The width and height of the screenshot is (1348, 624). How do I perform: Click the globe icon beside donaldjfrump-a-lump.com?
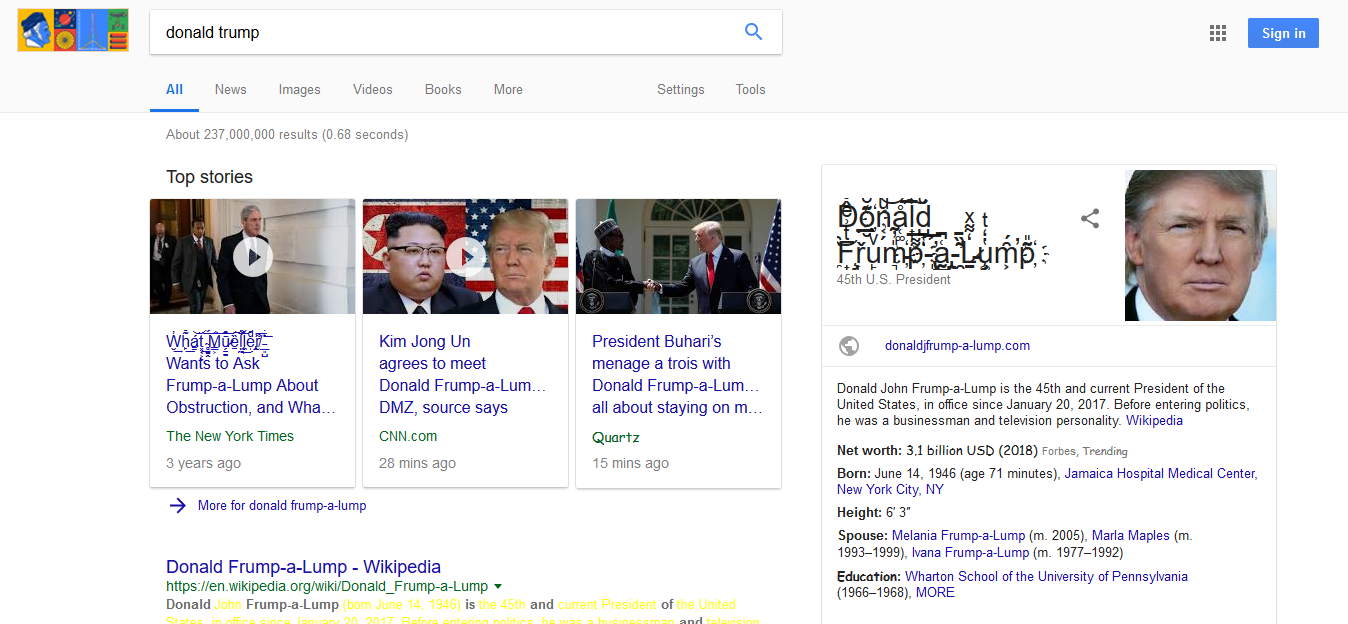tap(849, 346)
